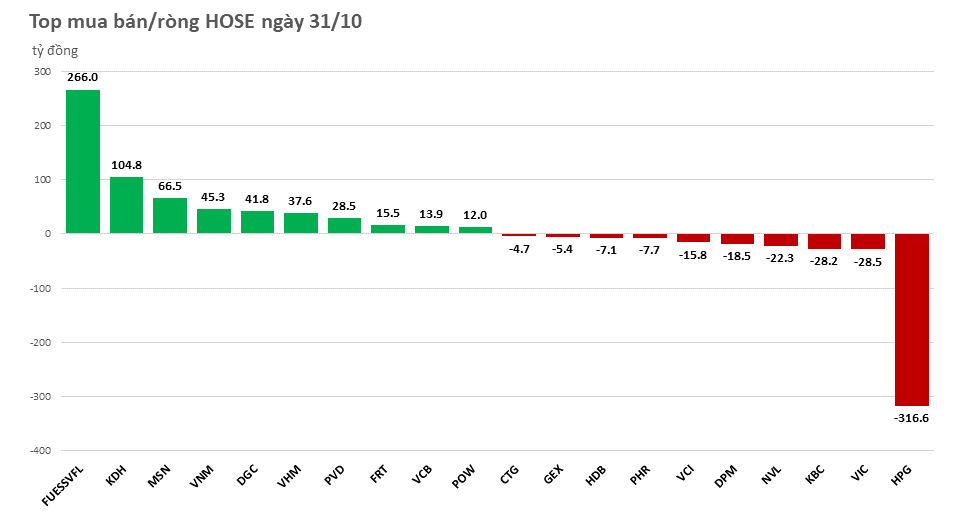The image size is (955, 511).
Task: Click the VHM green bar
Action: [300, 223]
